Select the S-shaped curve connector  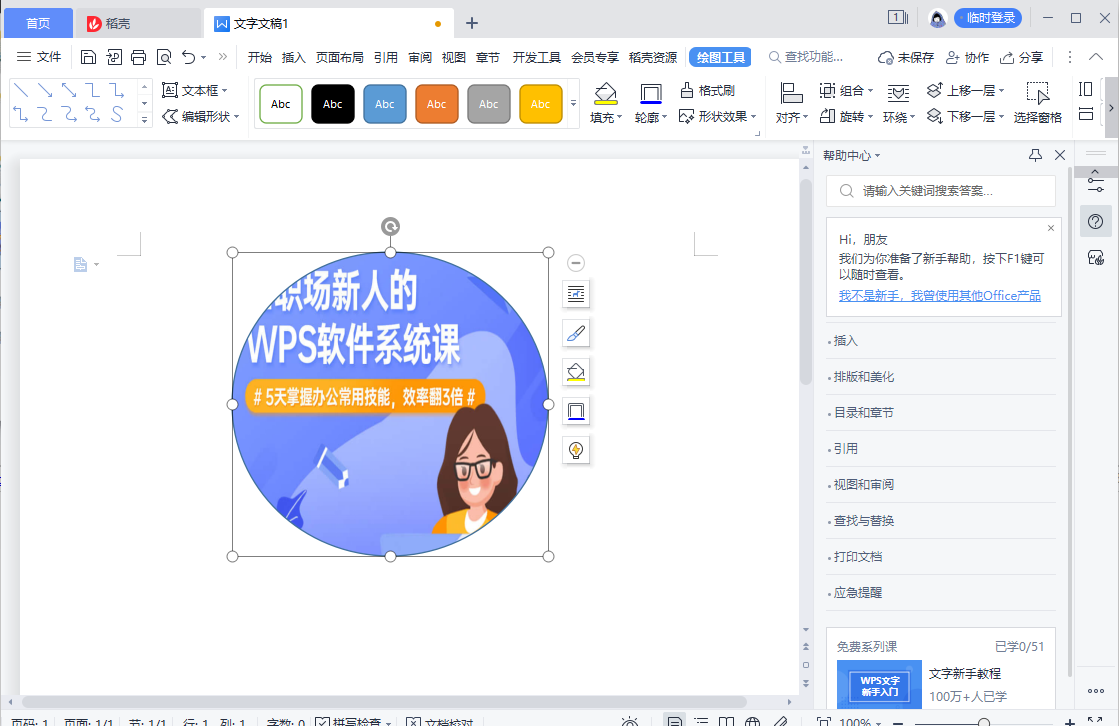pyautogui.click(x=116, y=114)
